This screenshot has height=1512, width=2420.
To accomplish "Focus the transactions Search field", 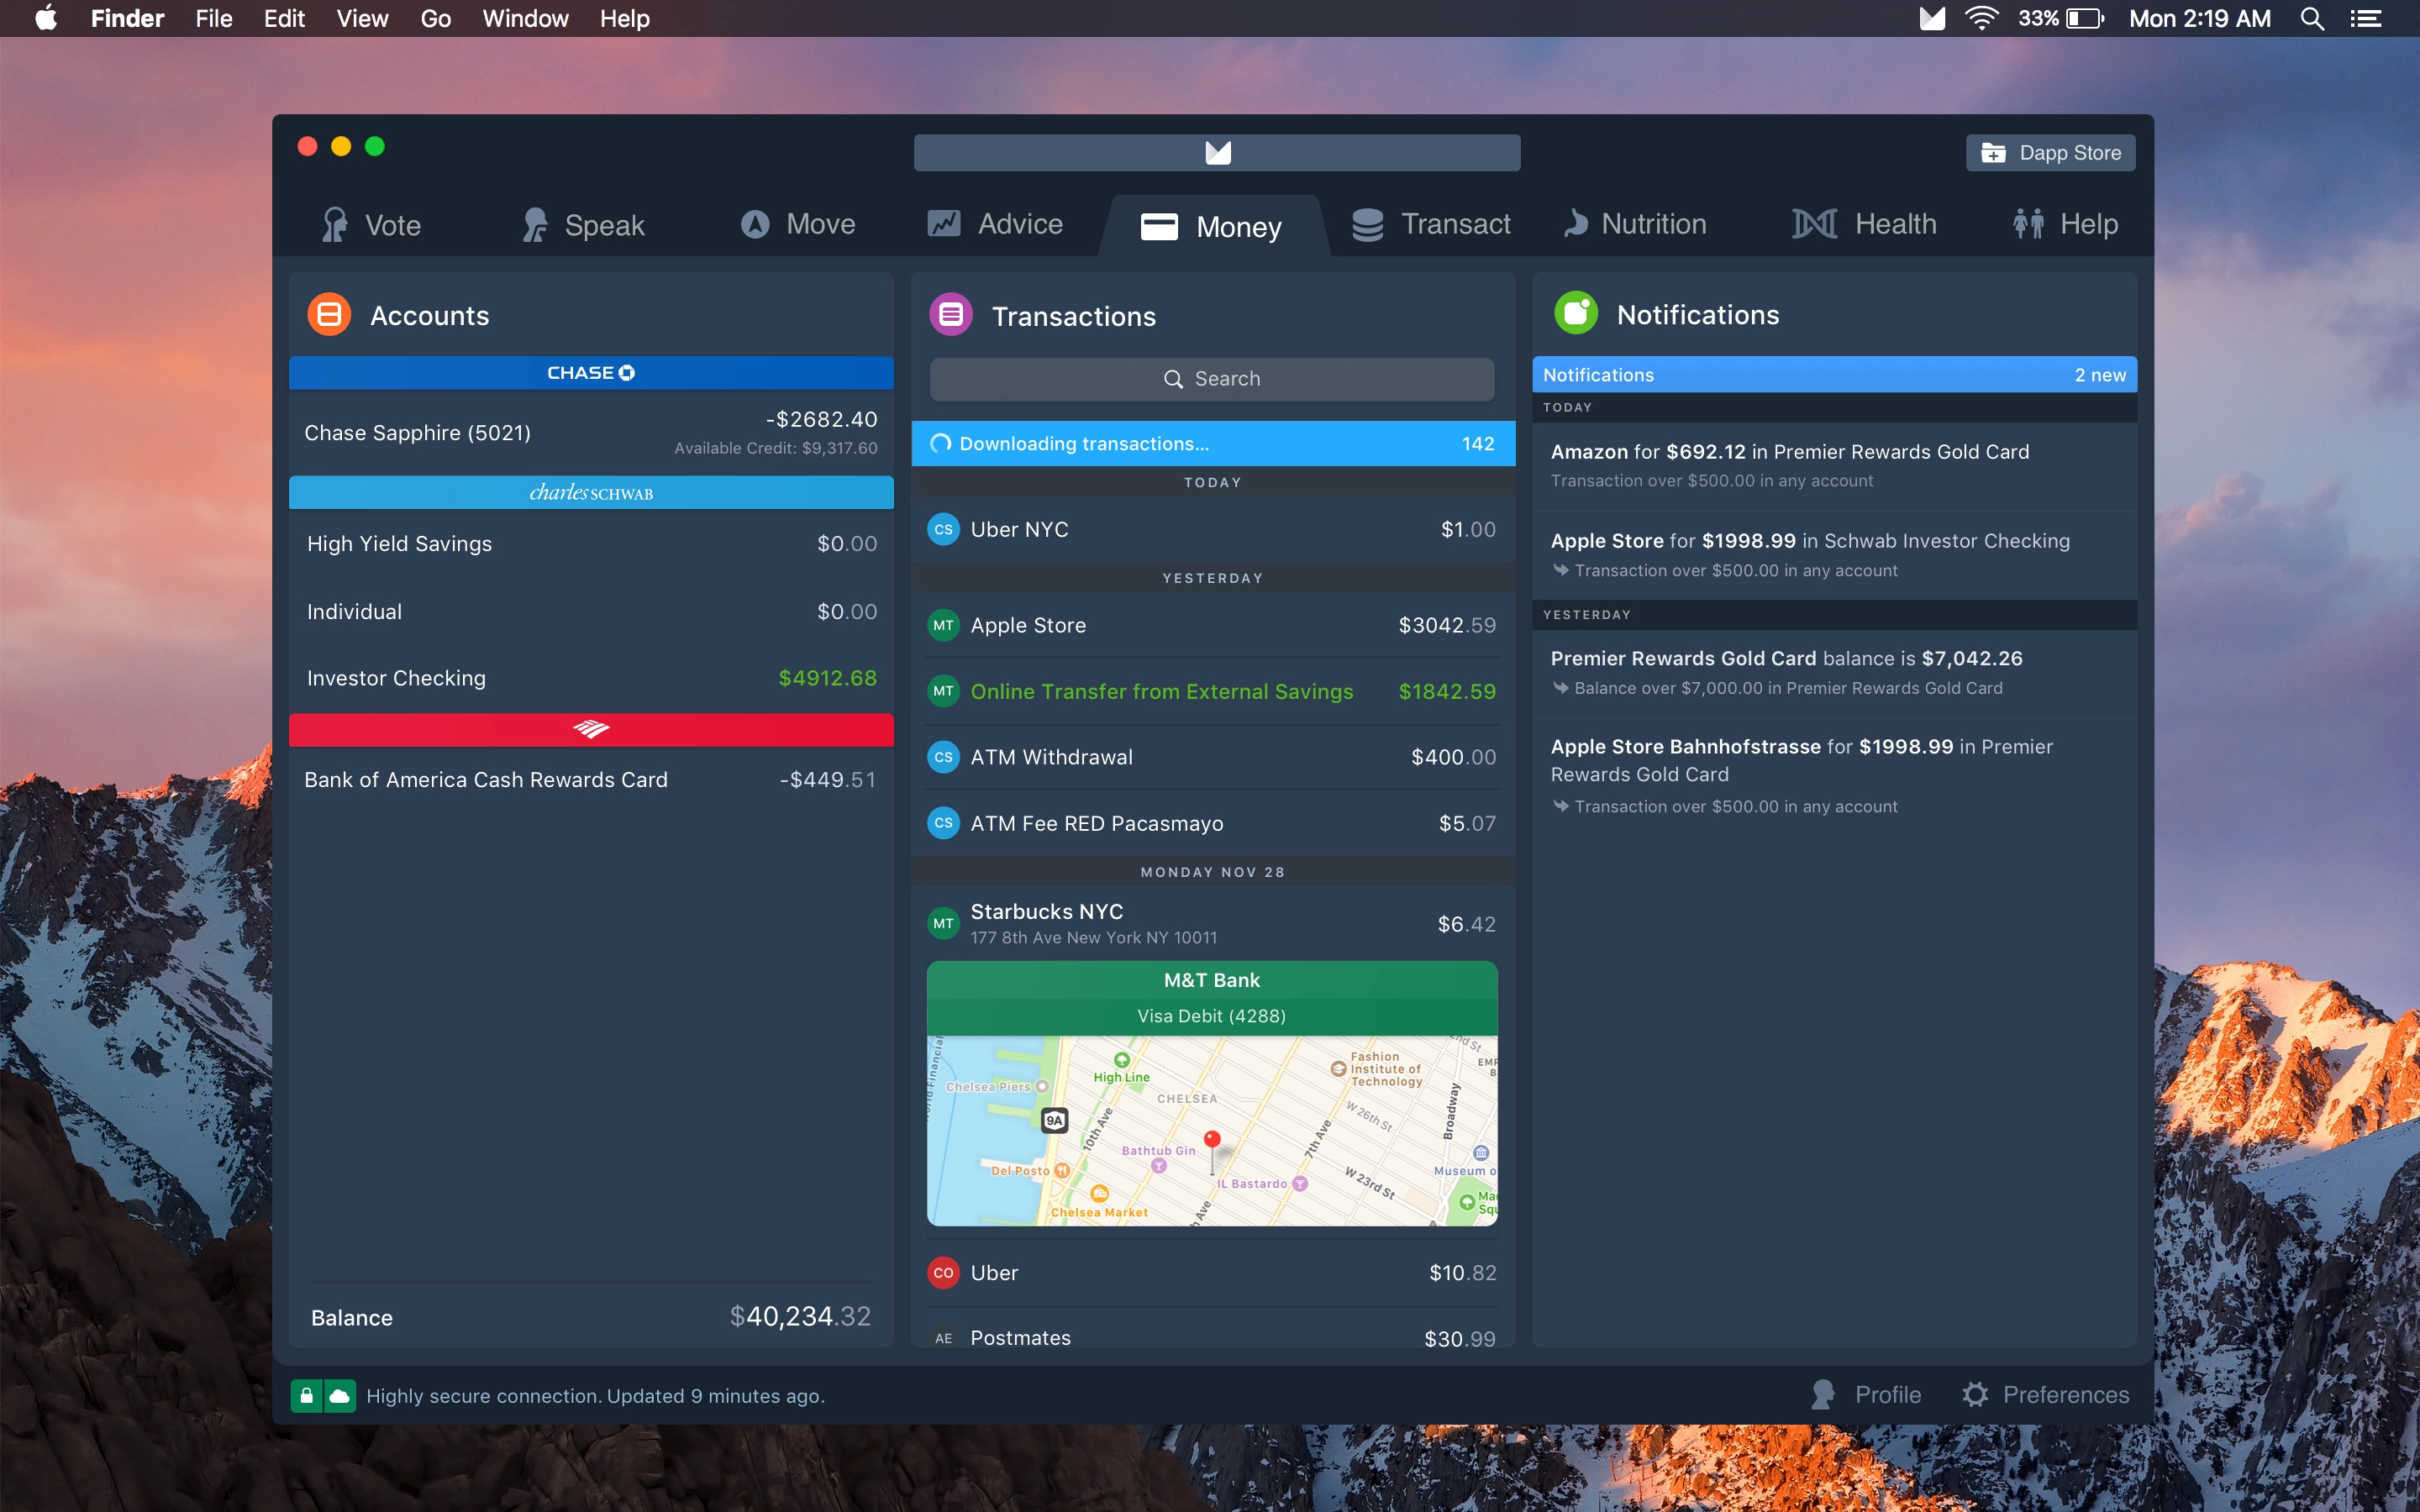I will click(1212, 379).
